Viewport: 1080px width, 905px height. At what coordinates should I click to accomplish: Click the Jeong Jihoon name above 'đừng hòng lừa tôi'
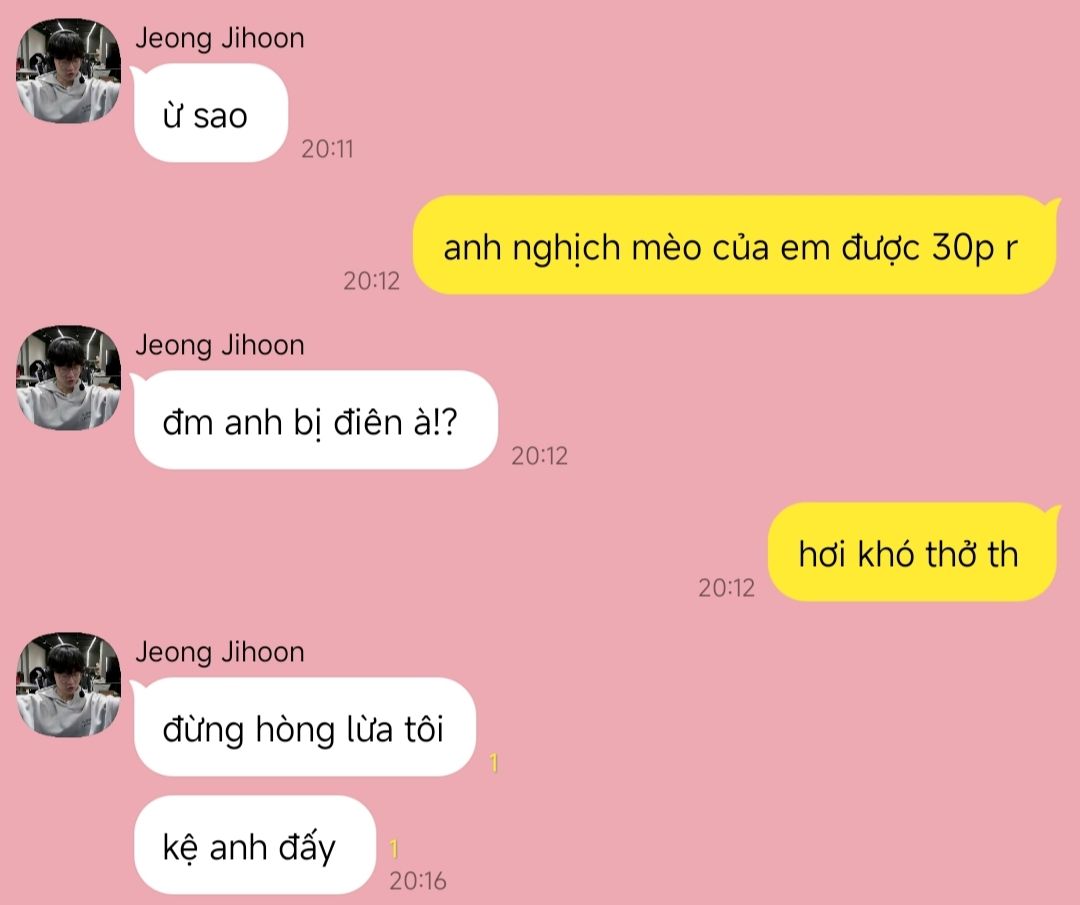click(220, 652)
